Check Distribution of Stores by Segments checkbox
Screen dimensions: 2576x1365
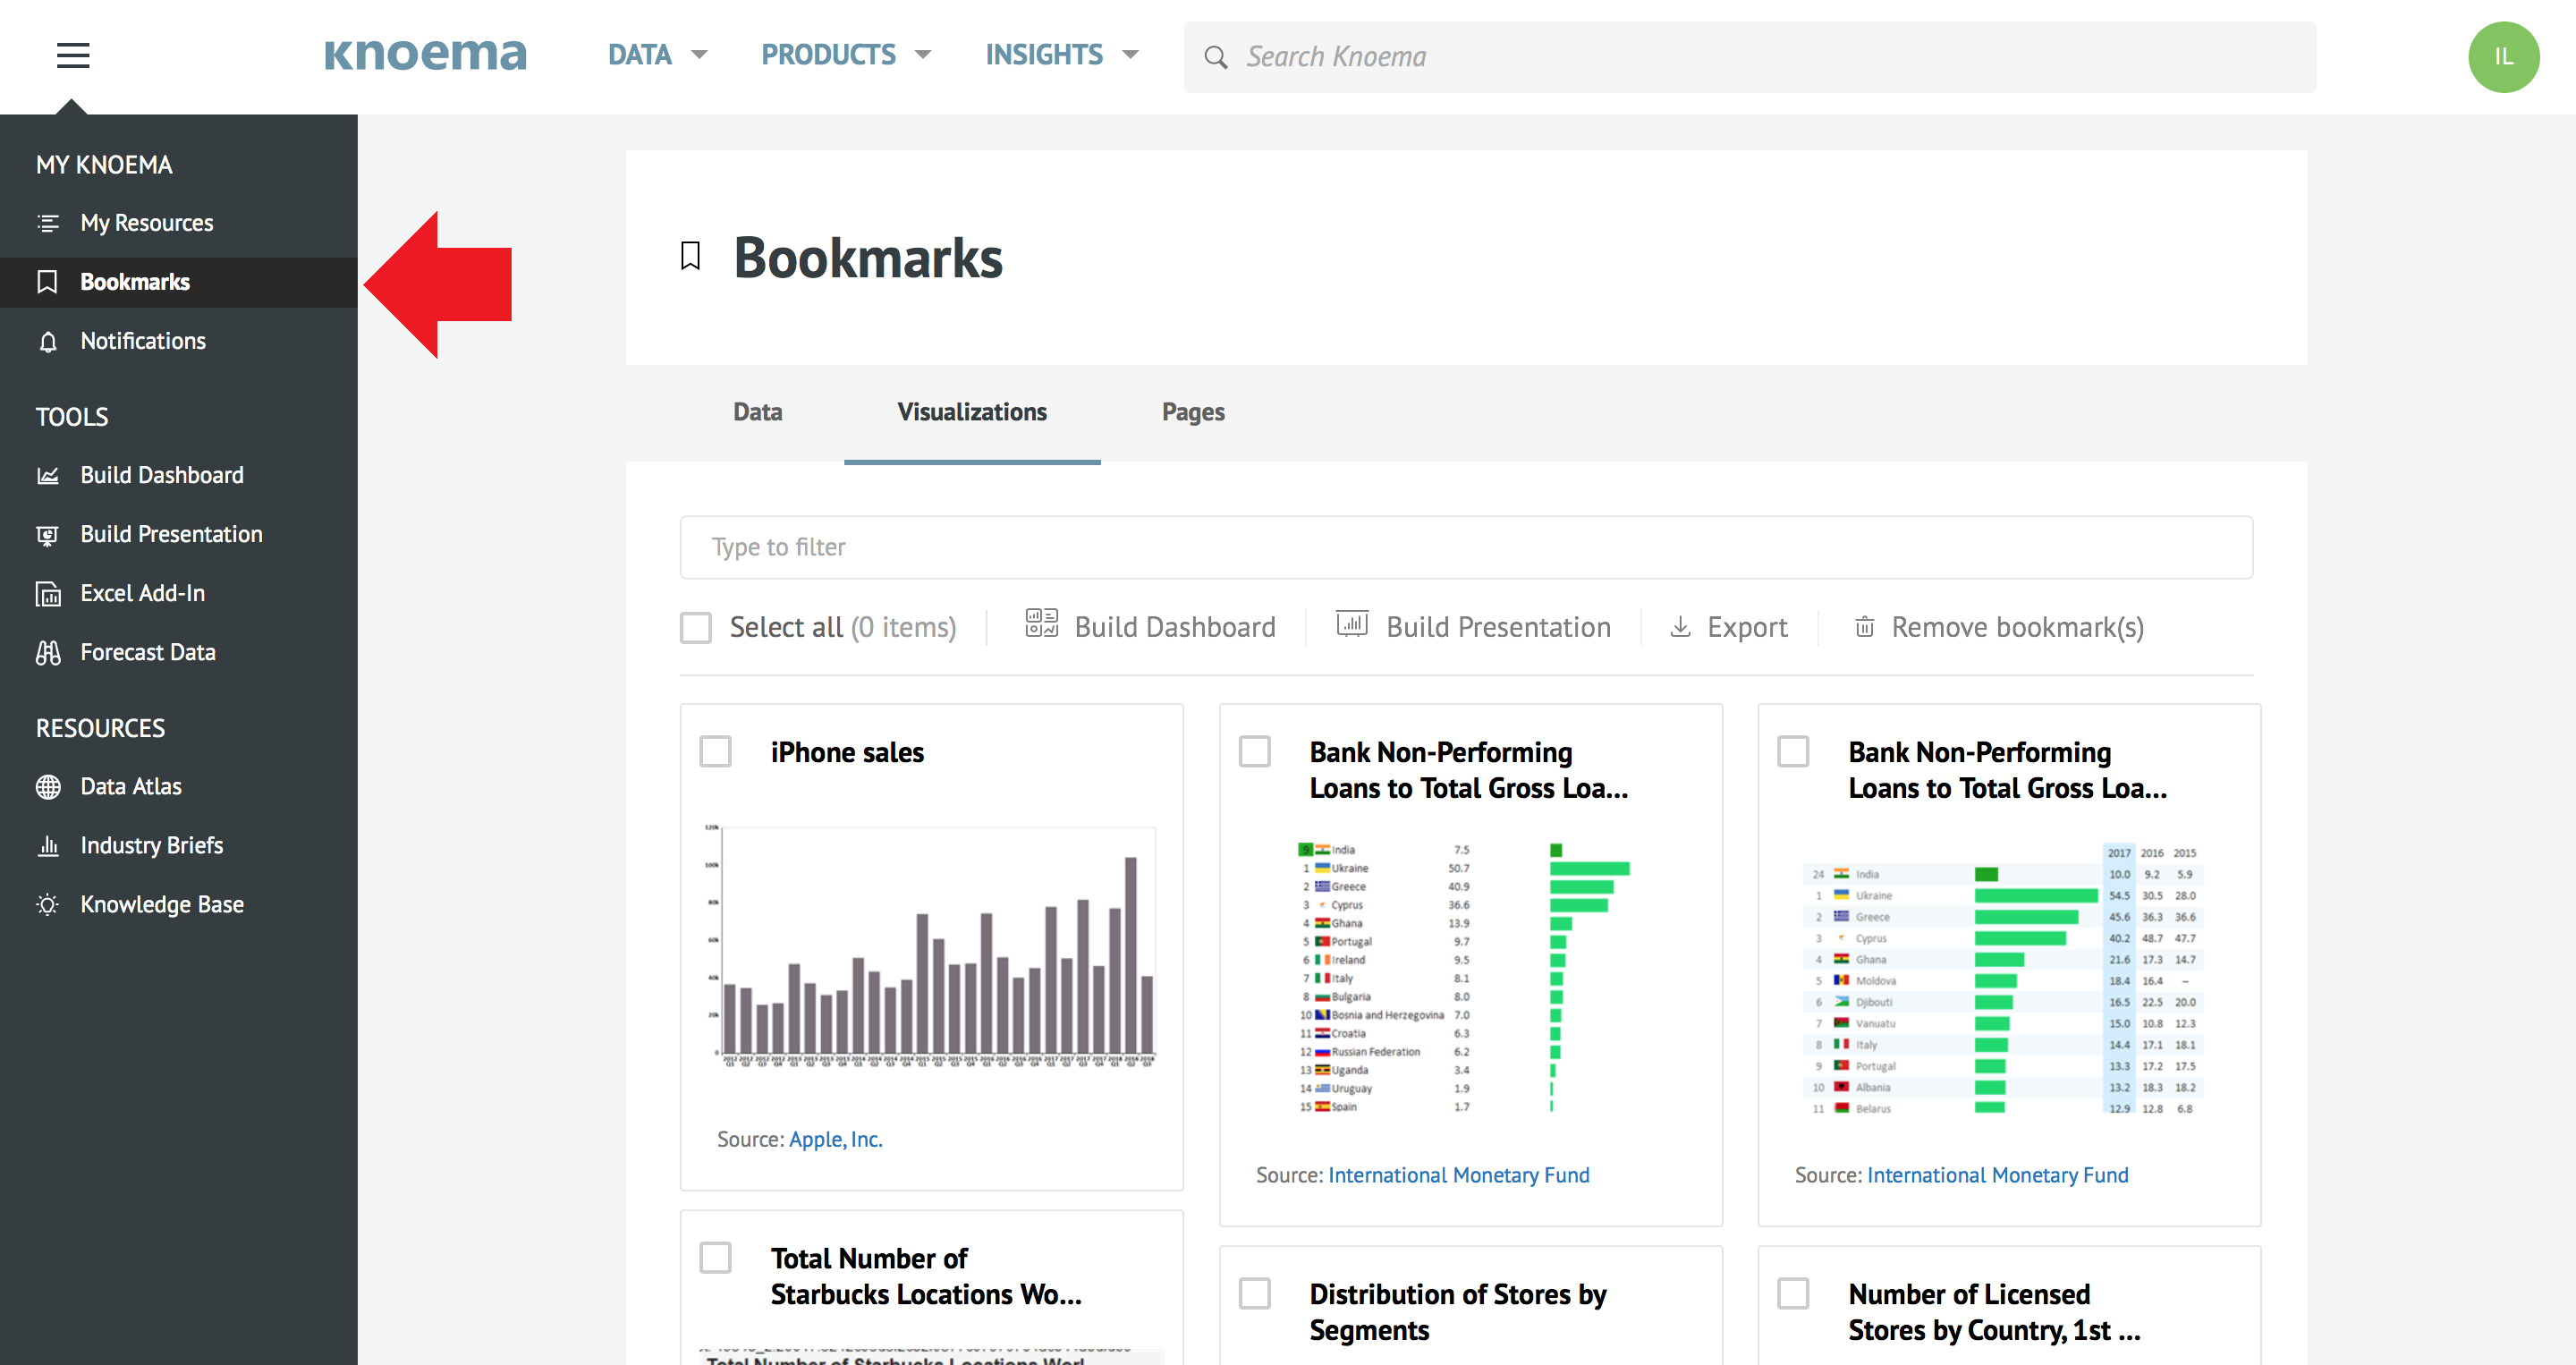(1254, 1294)
